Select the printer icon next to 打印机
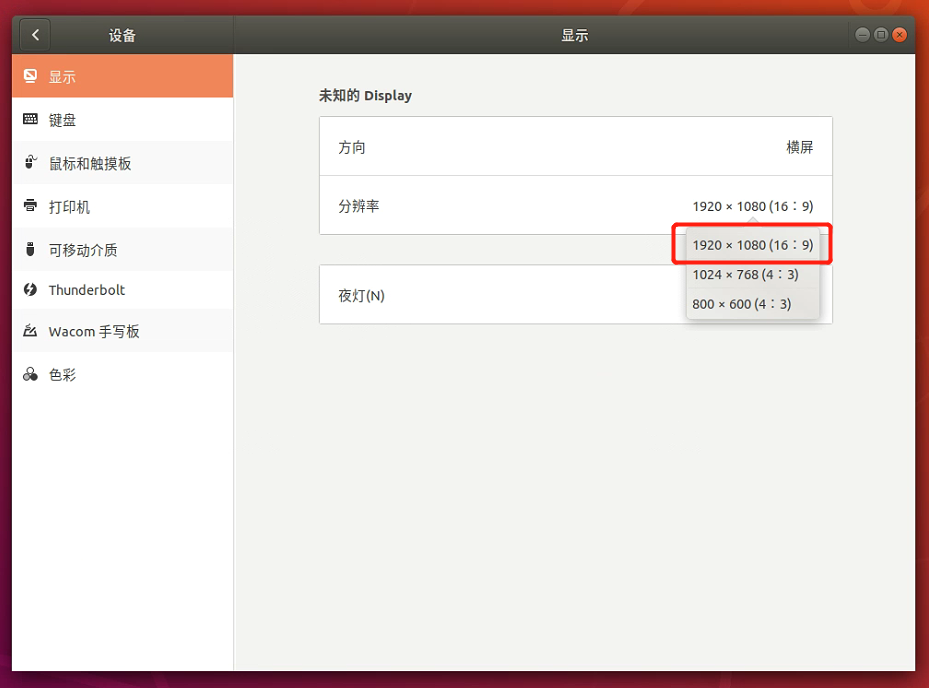The height and width of the screenshot is (688, 929). click(30, 206)
